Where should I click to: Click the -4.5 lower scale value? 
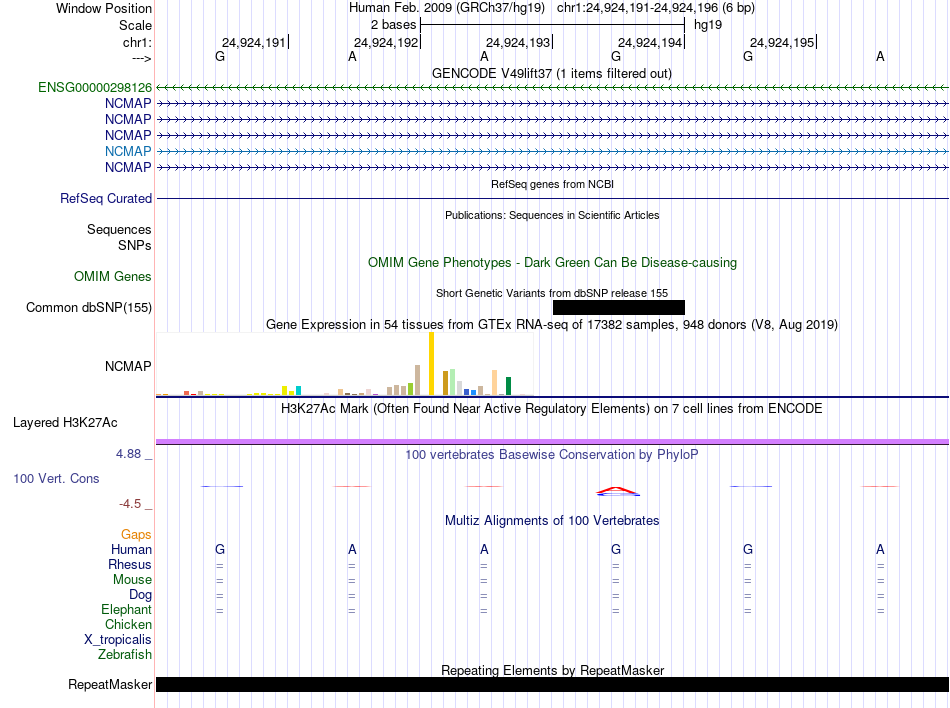(130, 504)
